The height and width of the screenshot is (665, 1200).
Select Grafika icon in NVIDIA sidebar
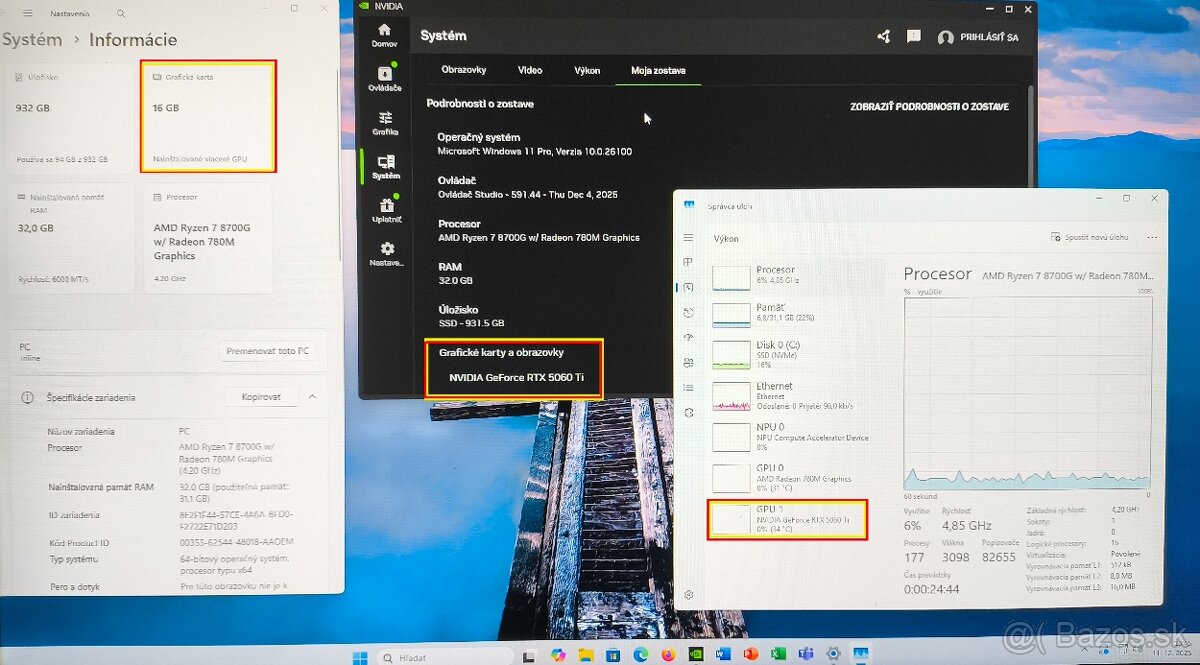click(x=385, y=122)
